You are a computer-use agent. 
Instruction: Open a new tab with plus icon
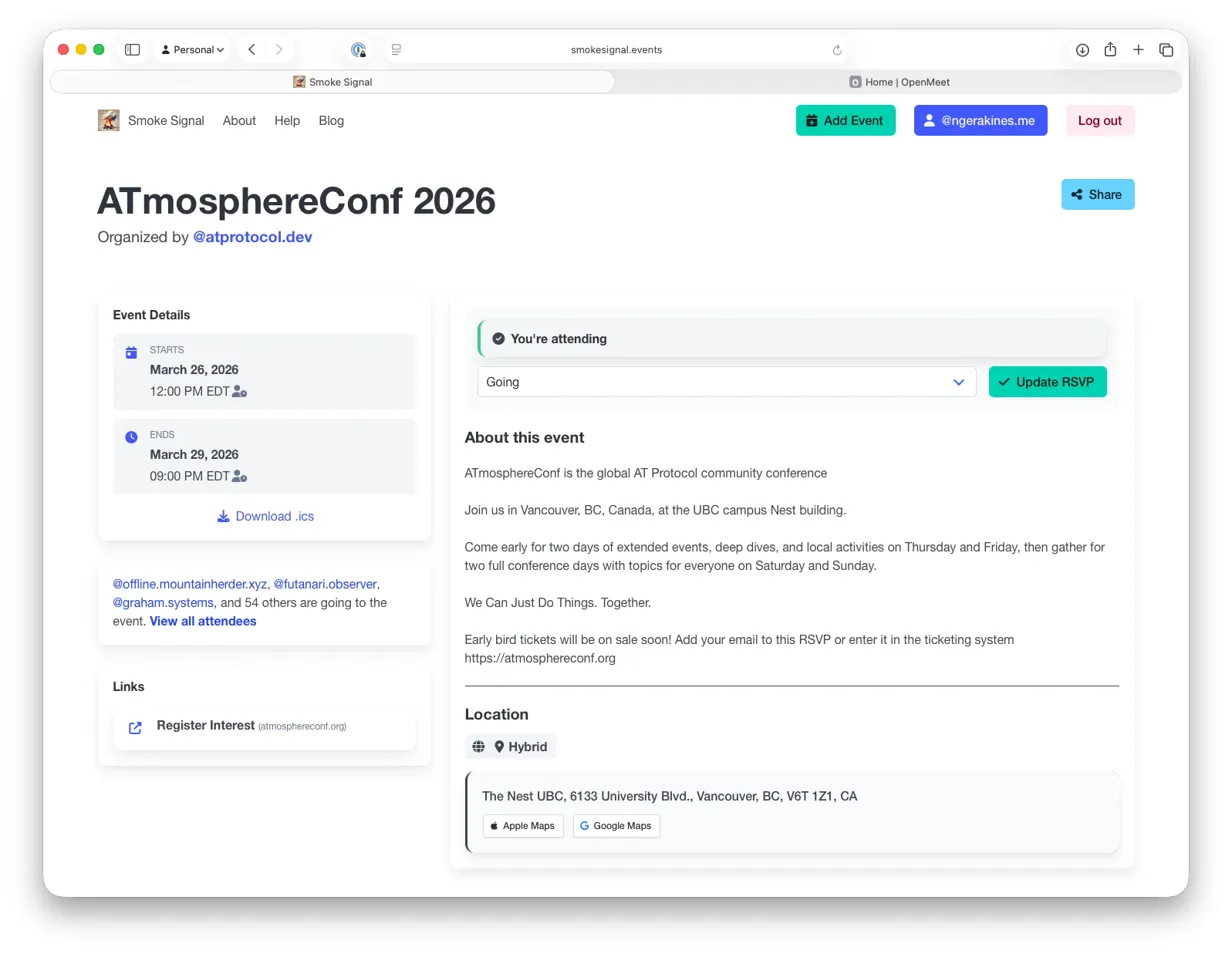coord(1138,50)
